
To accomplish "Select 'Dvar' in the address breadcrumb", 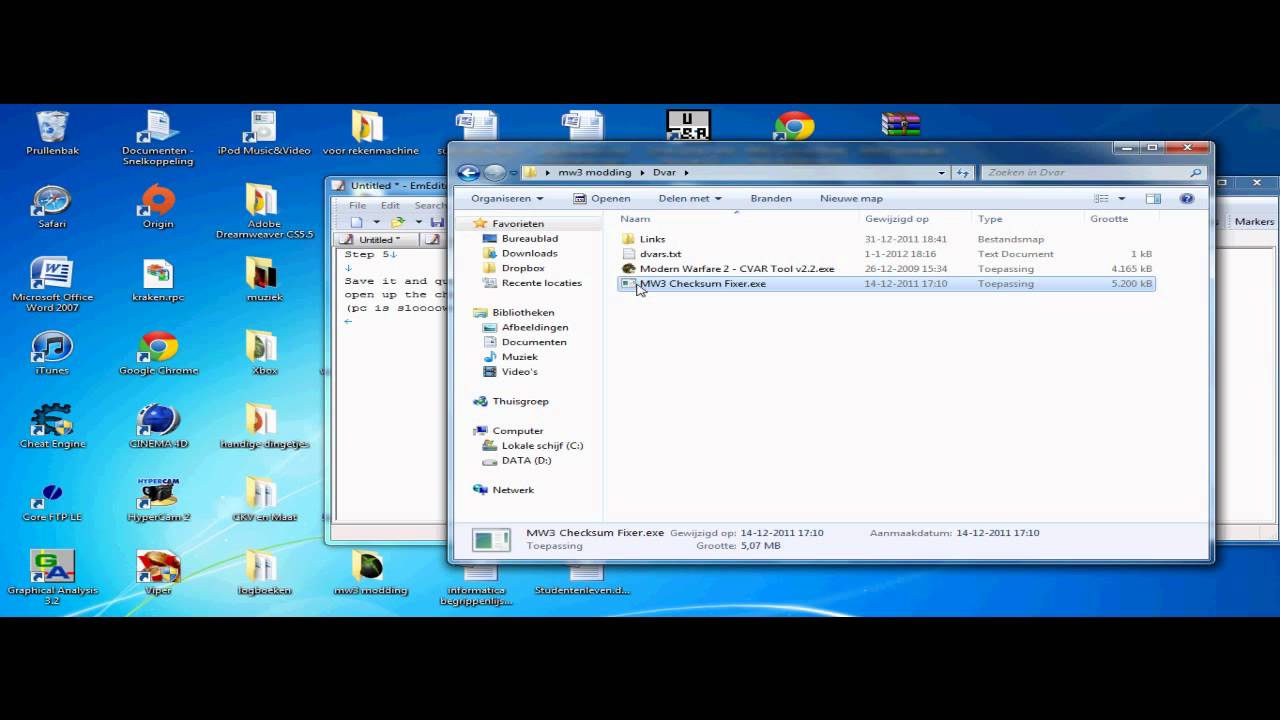I will point(664,172).
